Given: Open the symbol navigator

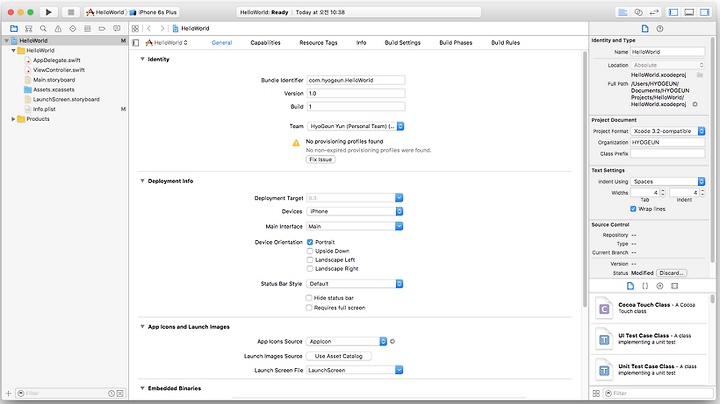Looking at the screenshot, I should 28,28.
